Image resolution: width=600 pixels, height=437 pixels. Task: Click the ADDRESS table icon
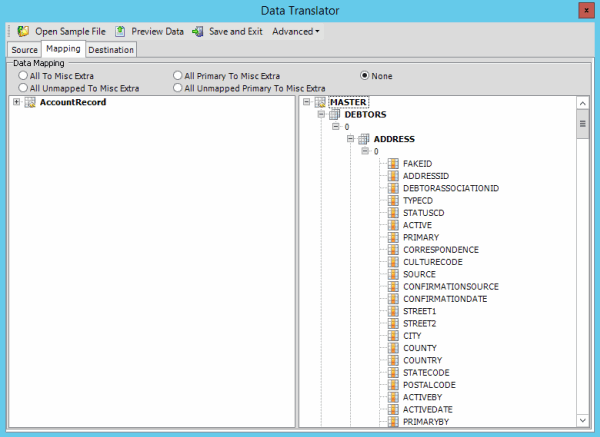(x=363, y=139)
